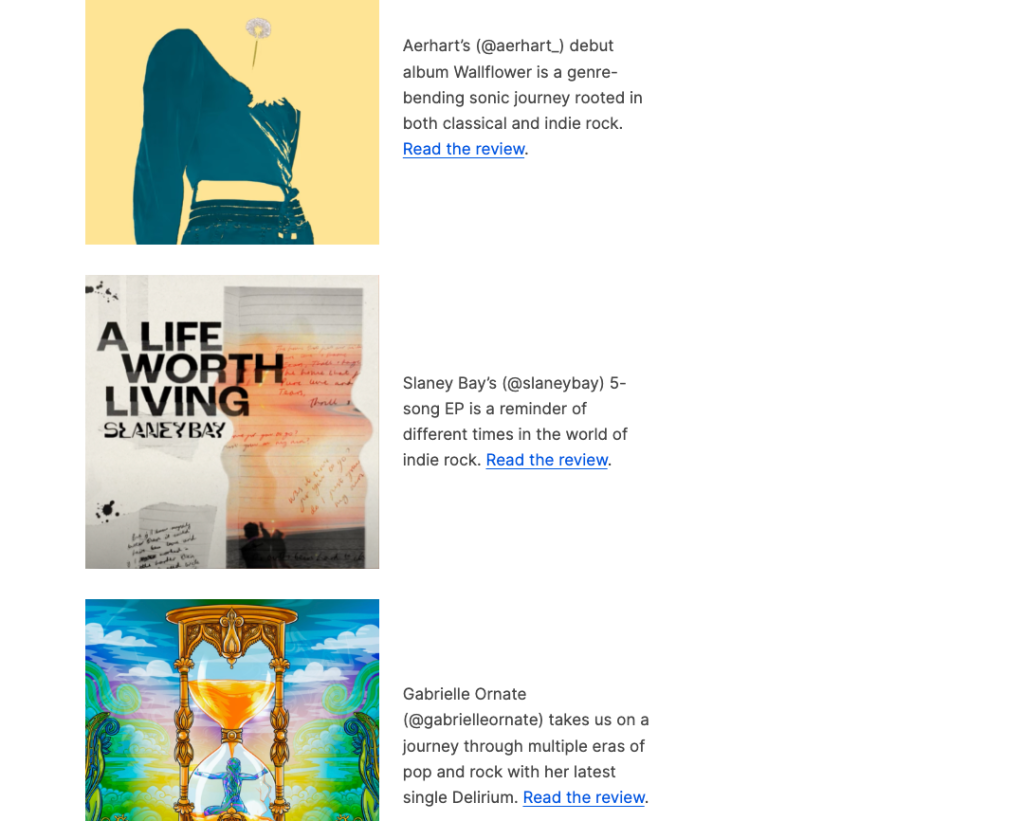Click the hourglass Delirium cover artwork
The width and height of the screenshot is (1024, 821).
pos(232,710)
